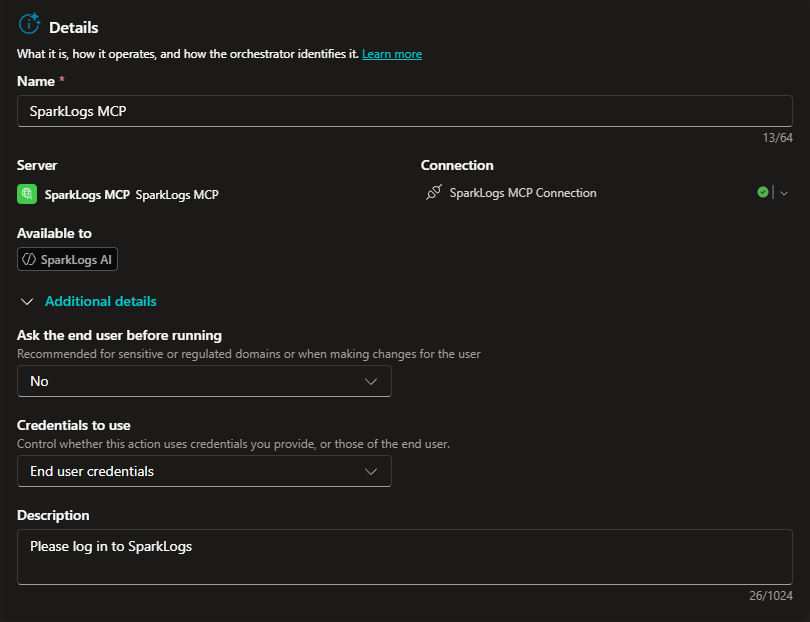Click the Ask the end user before running label
810x622 pixels.
tap(119, 335)
